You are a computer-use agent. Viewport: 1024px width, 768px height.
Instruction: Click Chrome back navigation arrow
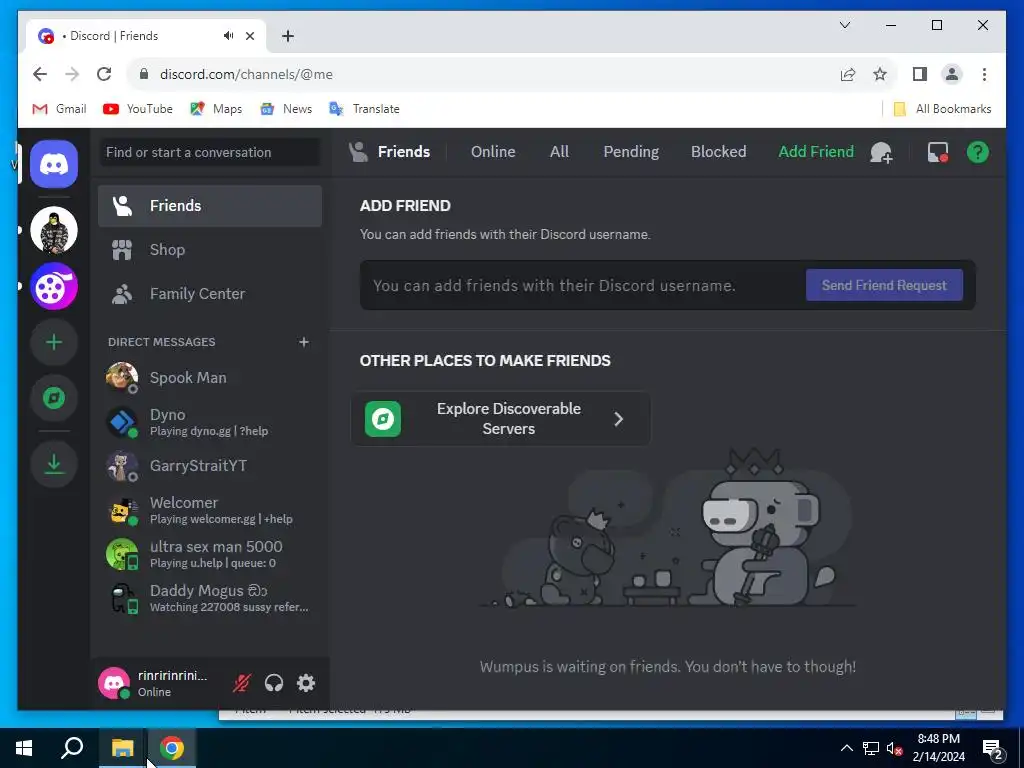[40, 74]
